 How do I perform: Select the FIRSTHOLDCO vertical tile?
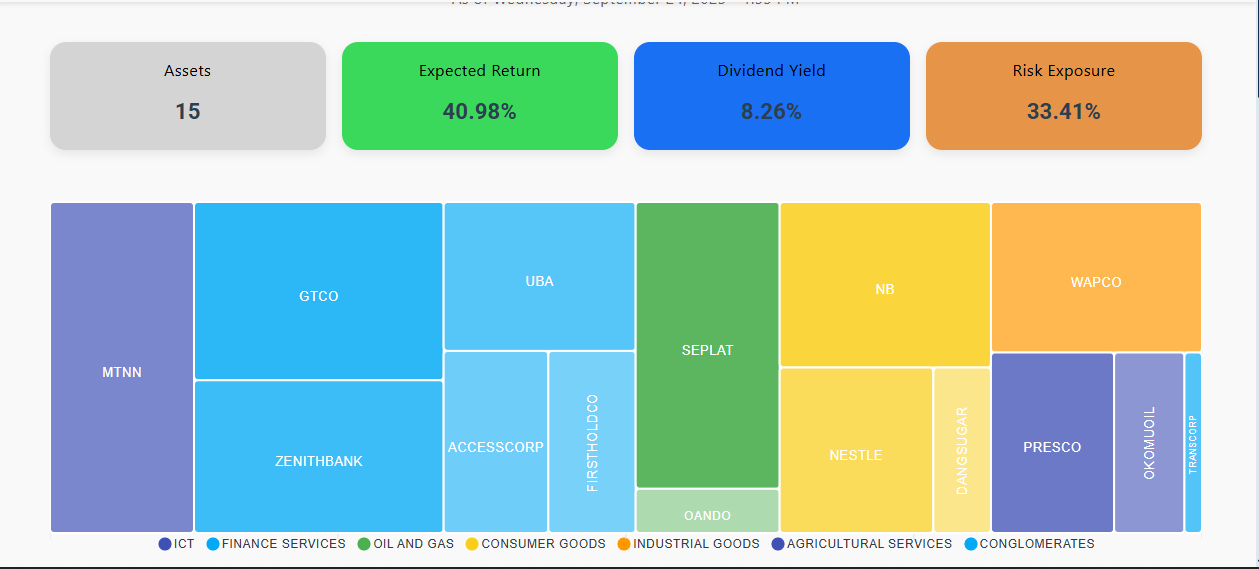click(x=592, y=442)
